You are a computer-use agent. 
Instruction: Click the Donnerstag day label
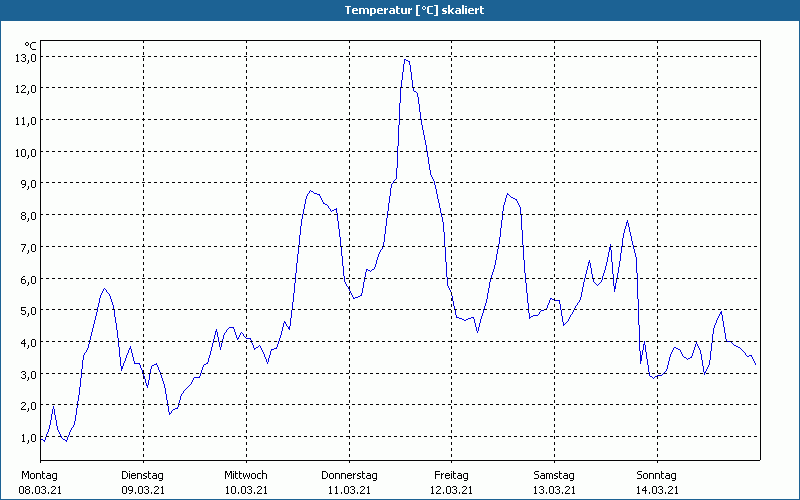point(349,476)
